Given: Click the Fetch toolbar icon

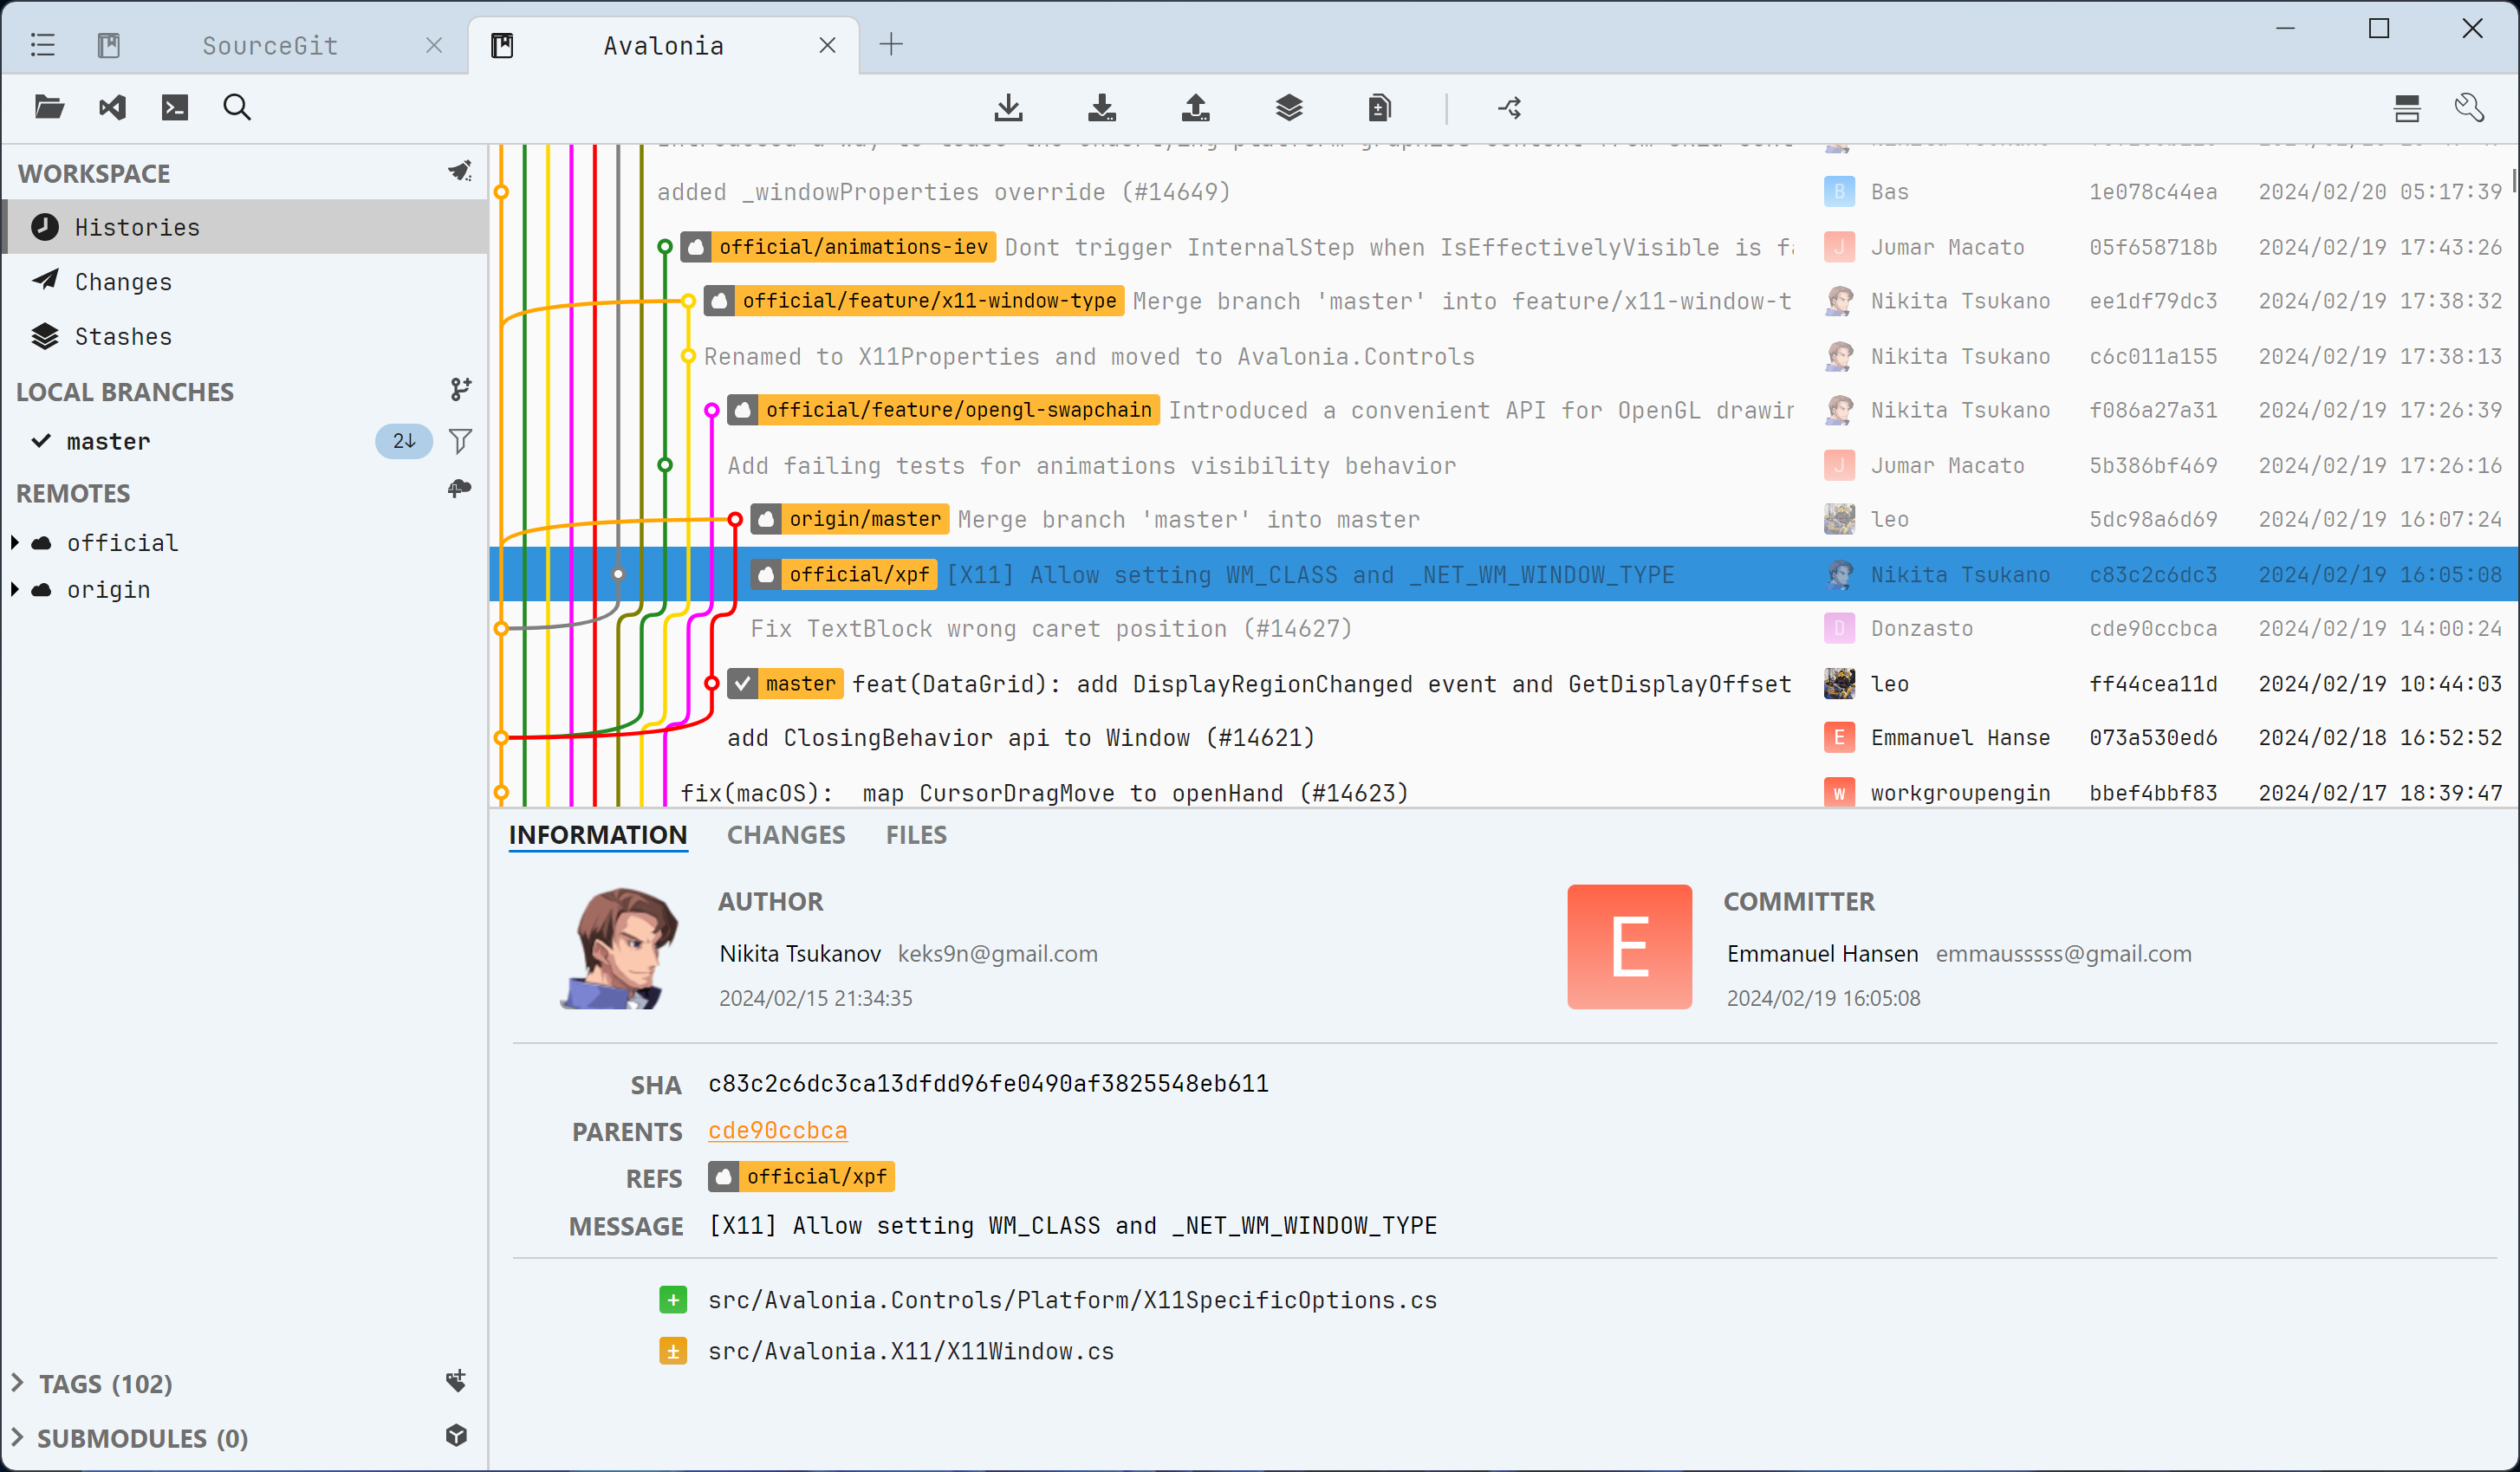Looking at the screenshot, I should pos(1008,107).
